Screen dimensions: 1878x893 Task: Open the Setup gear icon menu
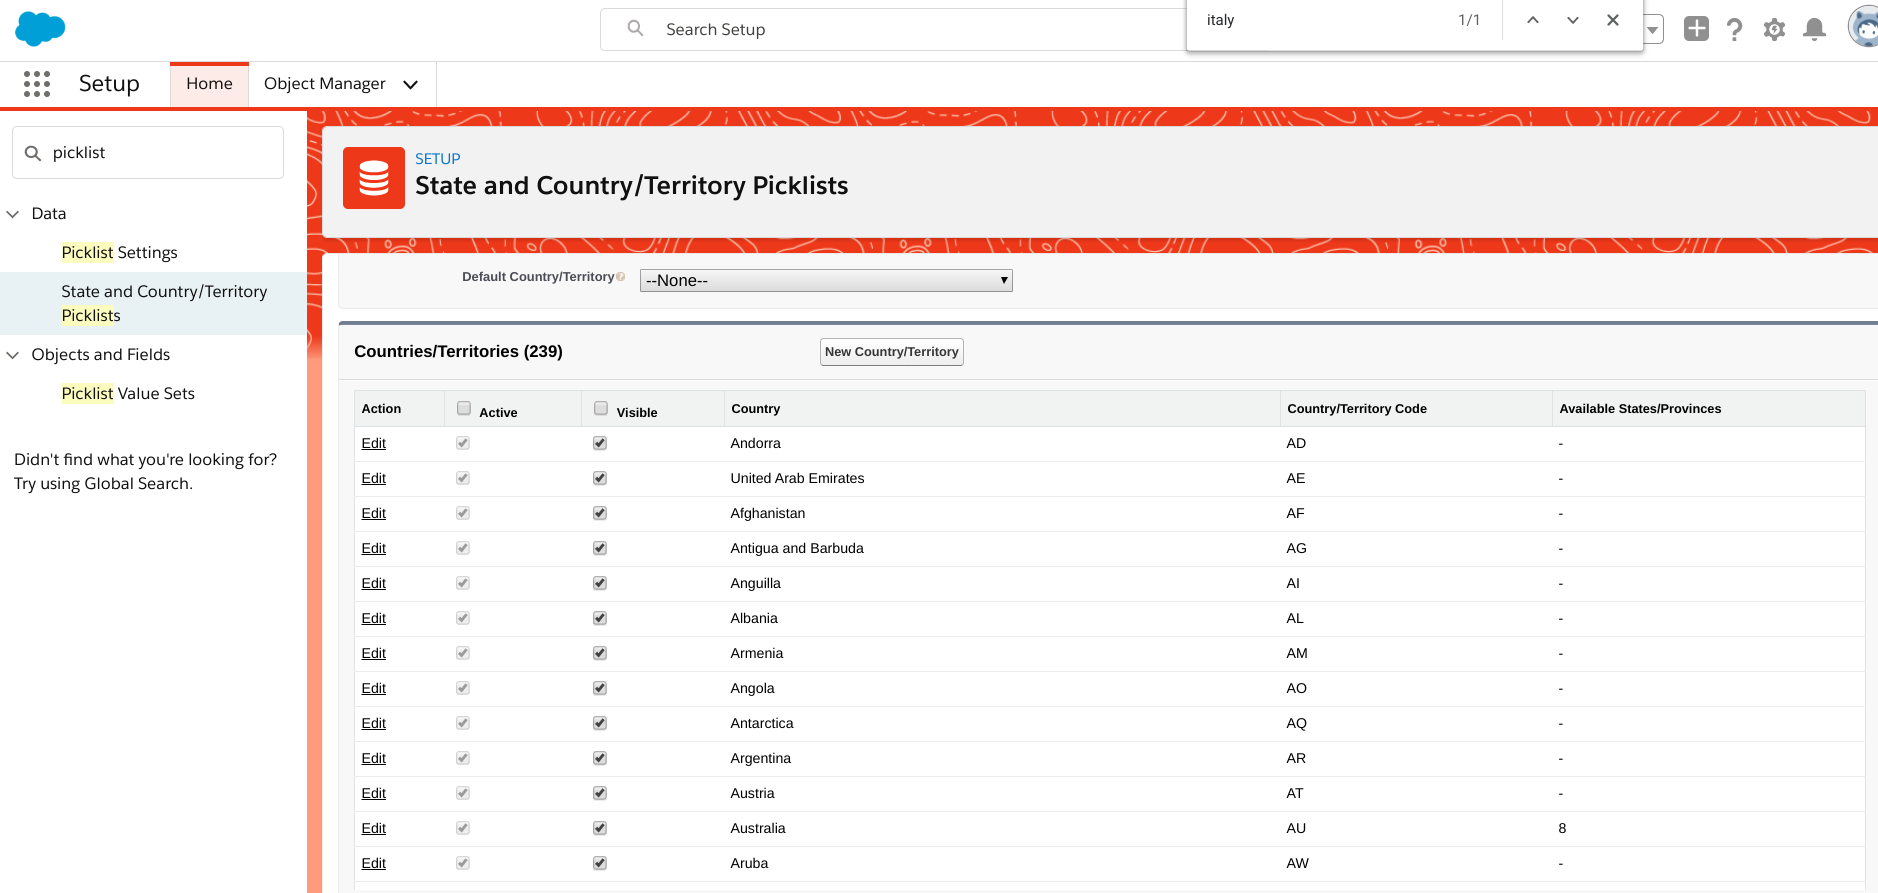(x=1774, y=29)
